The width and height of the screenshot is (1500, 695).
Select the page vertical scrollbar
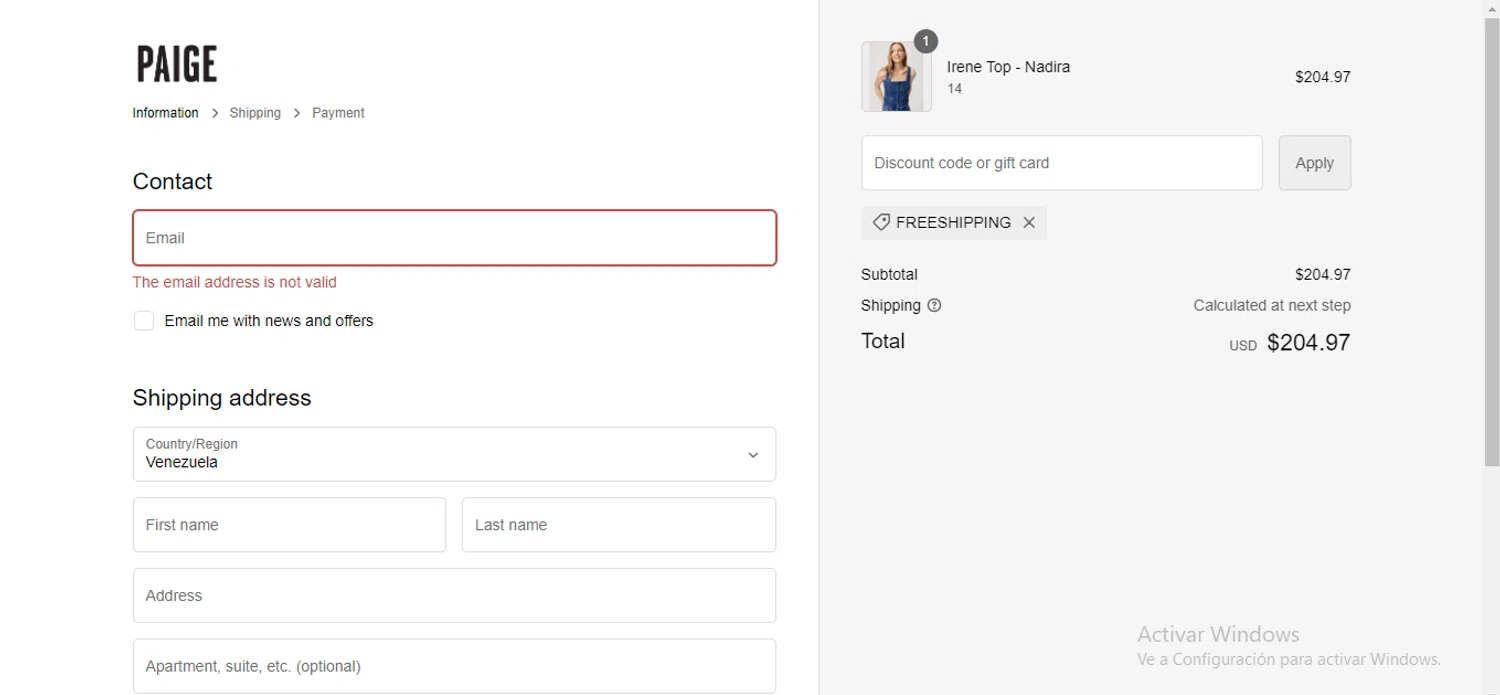(1492, 240)
